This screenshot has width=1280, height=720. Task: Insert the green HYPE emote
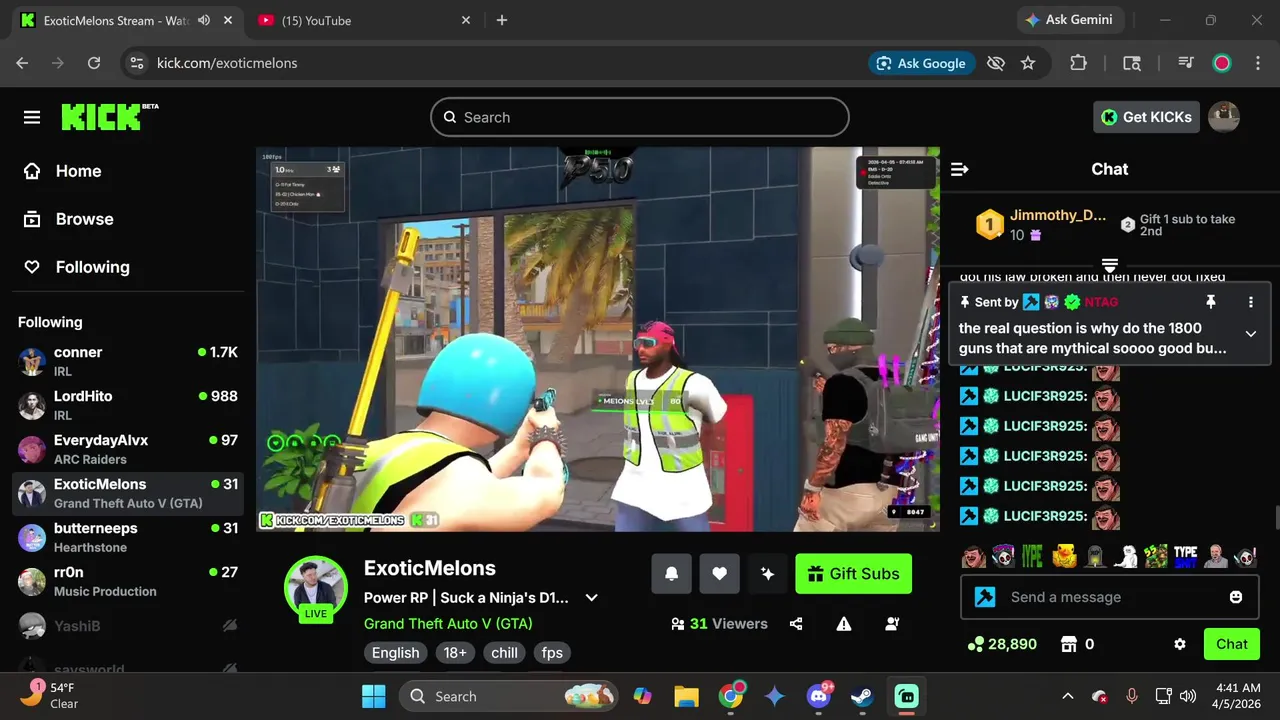[x=1032, y=556]
